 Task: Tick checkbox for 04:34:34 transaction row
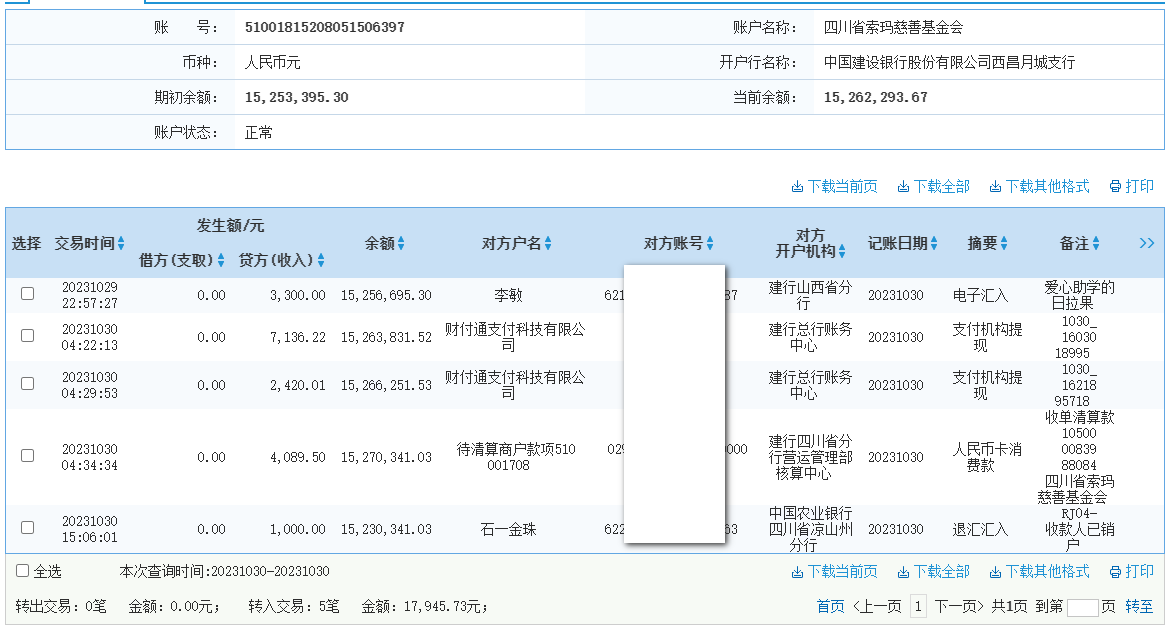28,455
